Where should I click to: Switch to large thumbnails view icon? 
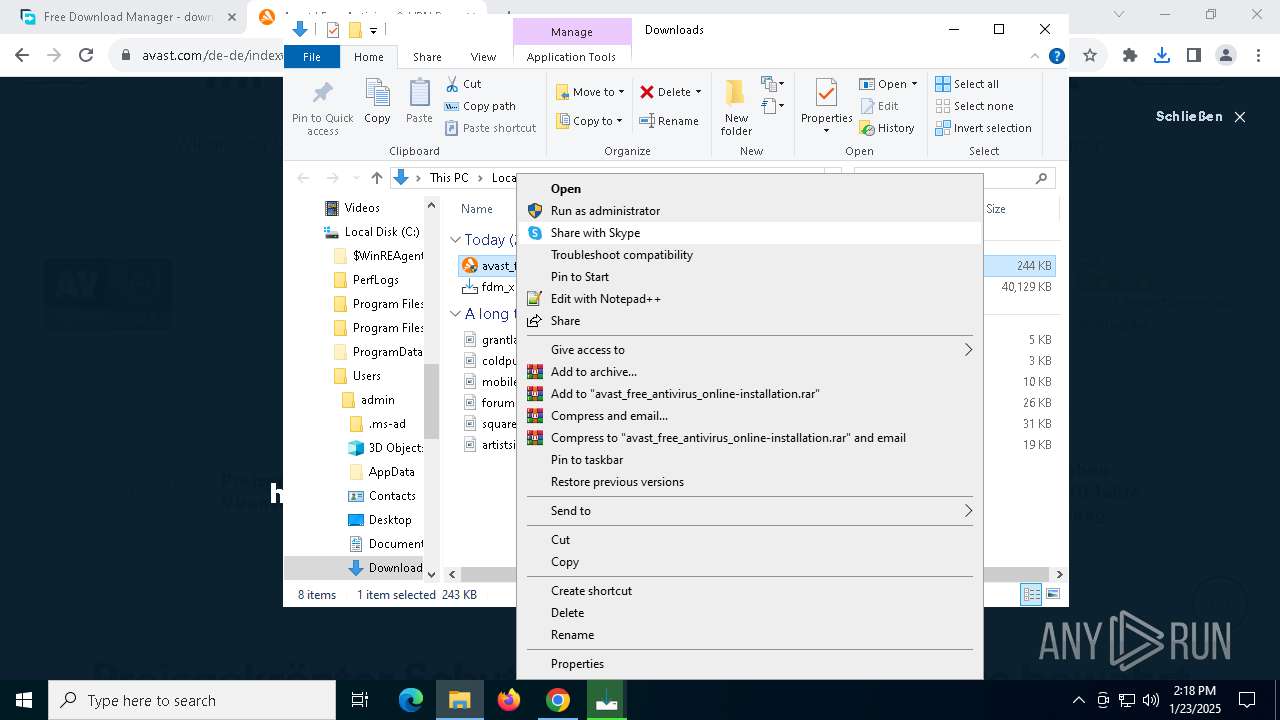(1052, 595)
